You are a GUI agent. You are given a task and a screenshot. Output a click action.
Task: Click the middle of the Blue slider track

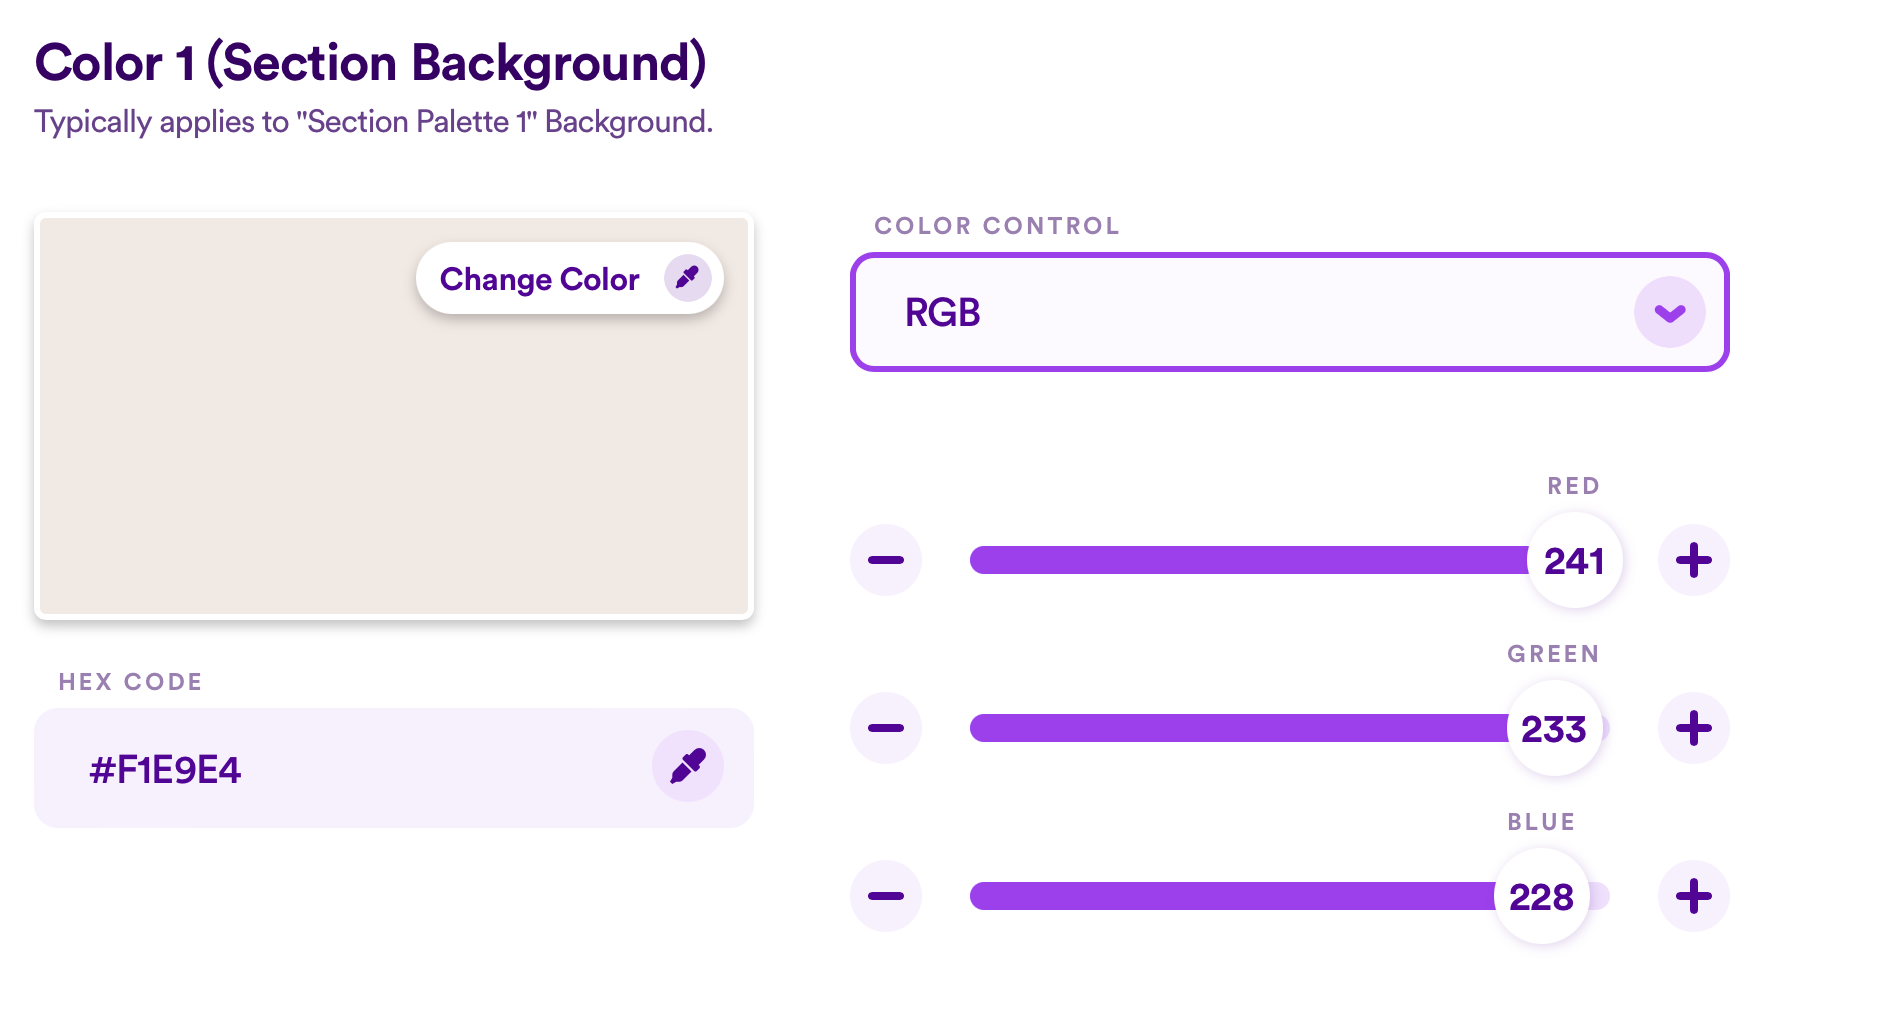1290,896
